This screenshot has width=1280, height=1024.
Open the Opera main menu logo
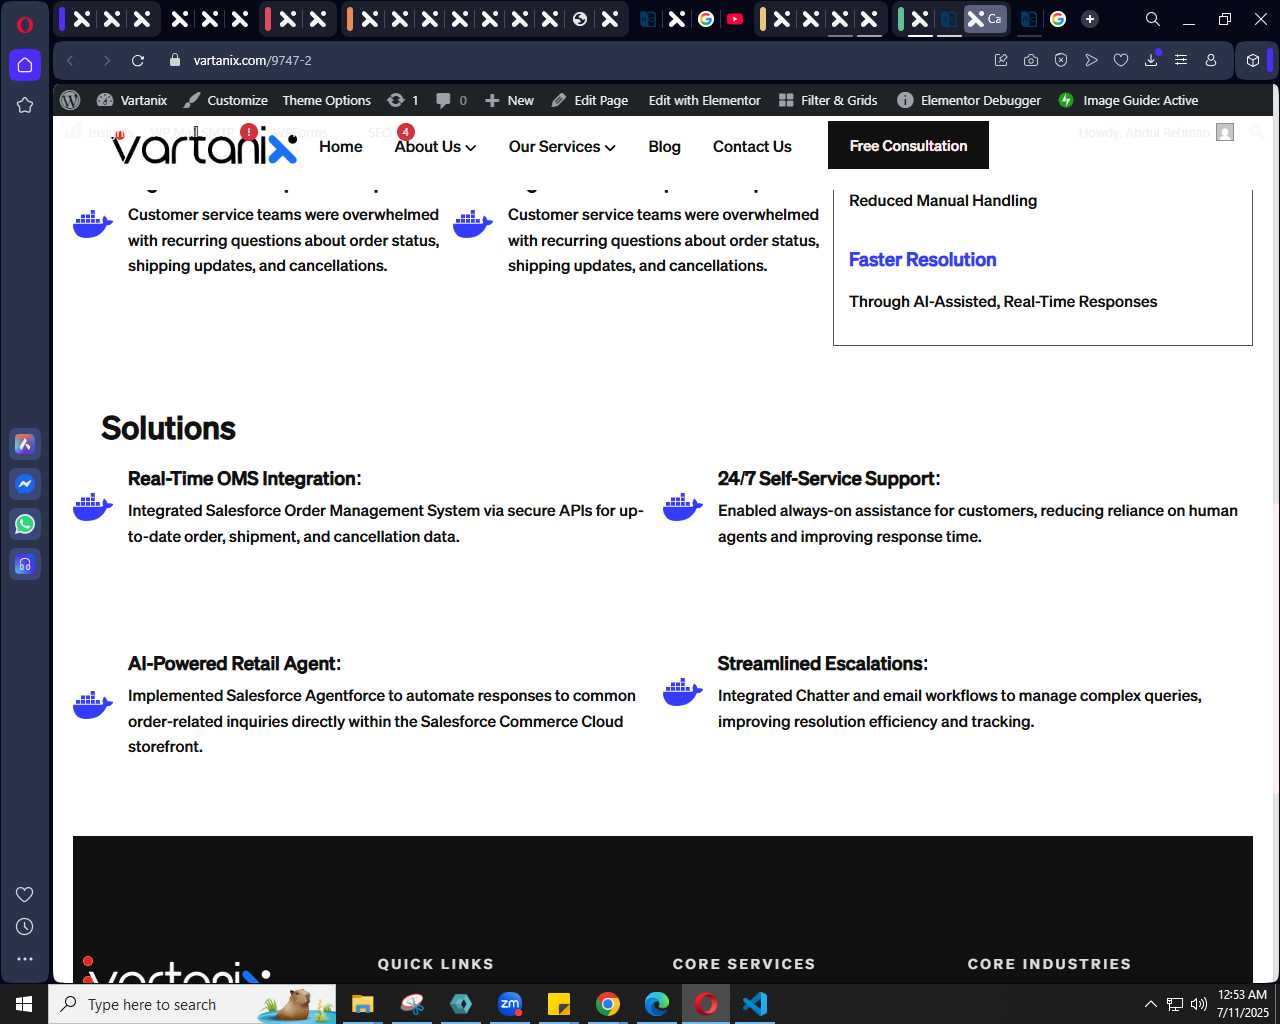click(25, 24)
